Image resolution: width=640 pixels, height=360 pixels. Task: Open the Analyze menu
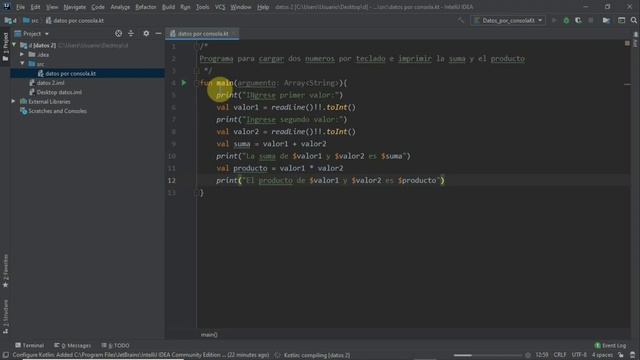[120, 7]
